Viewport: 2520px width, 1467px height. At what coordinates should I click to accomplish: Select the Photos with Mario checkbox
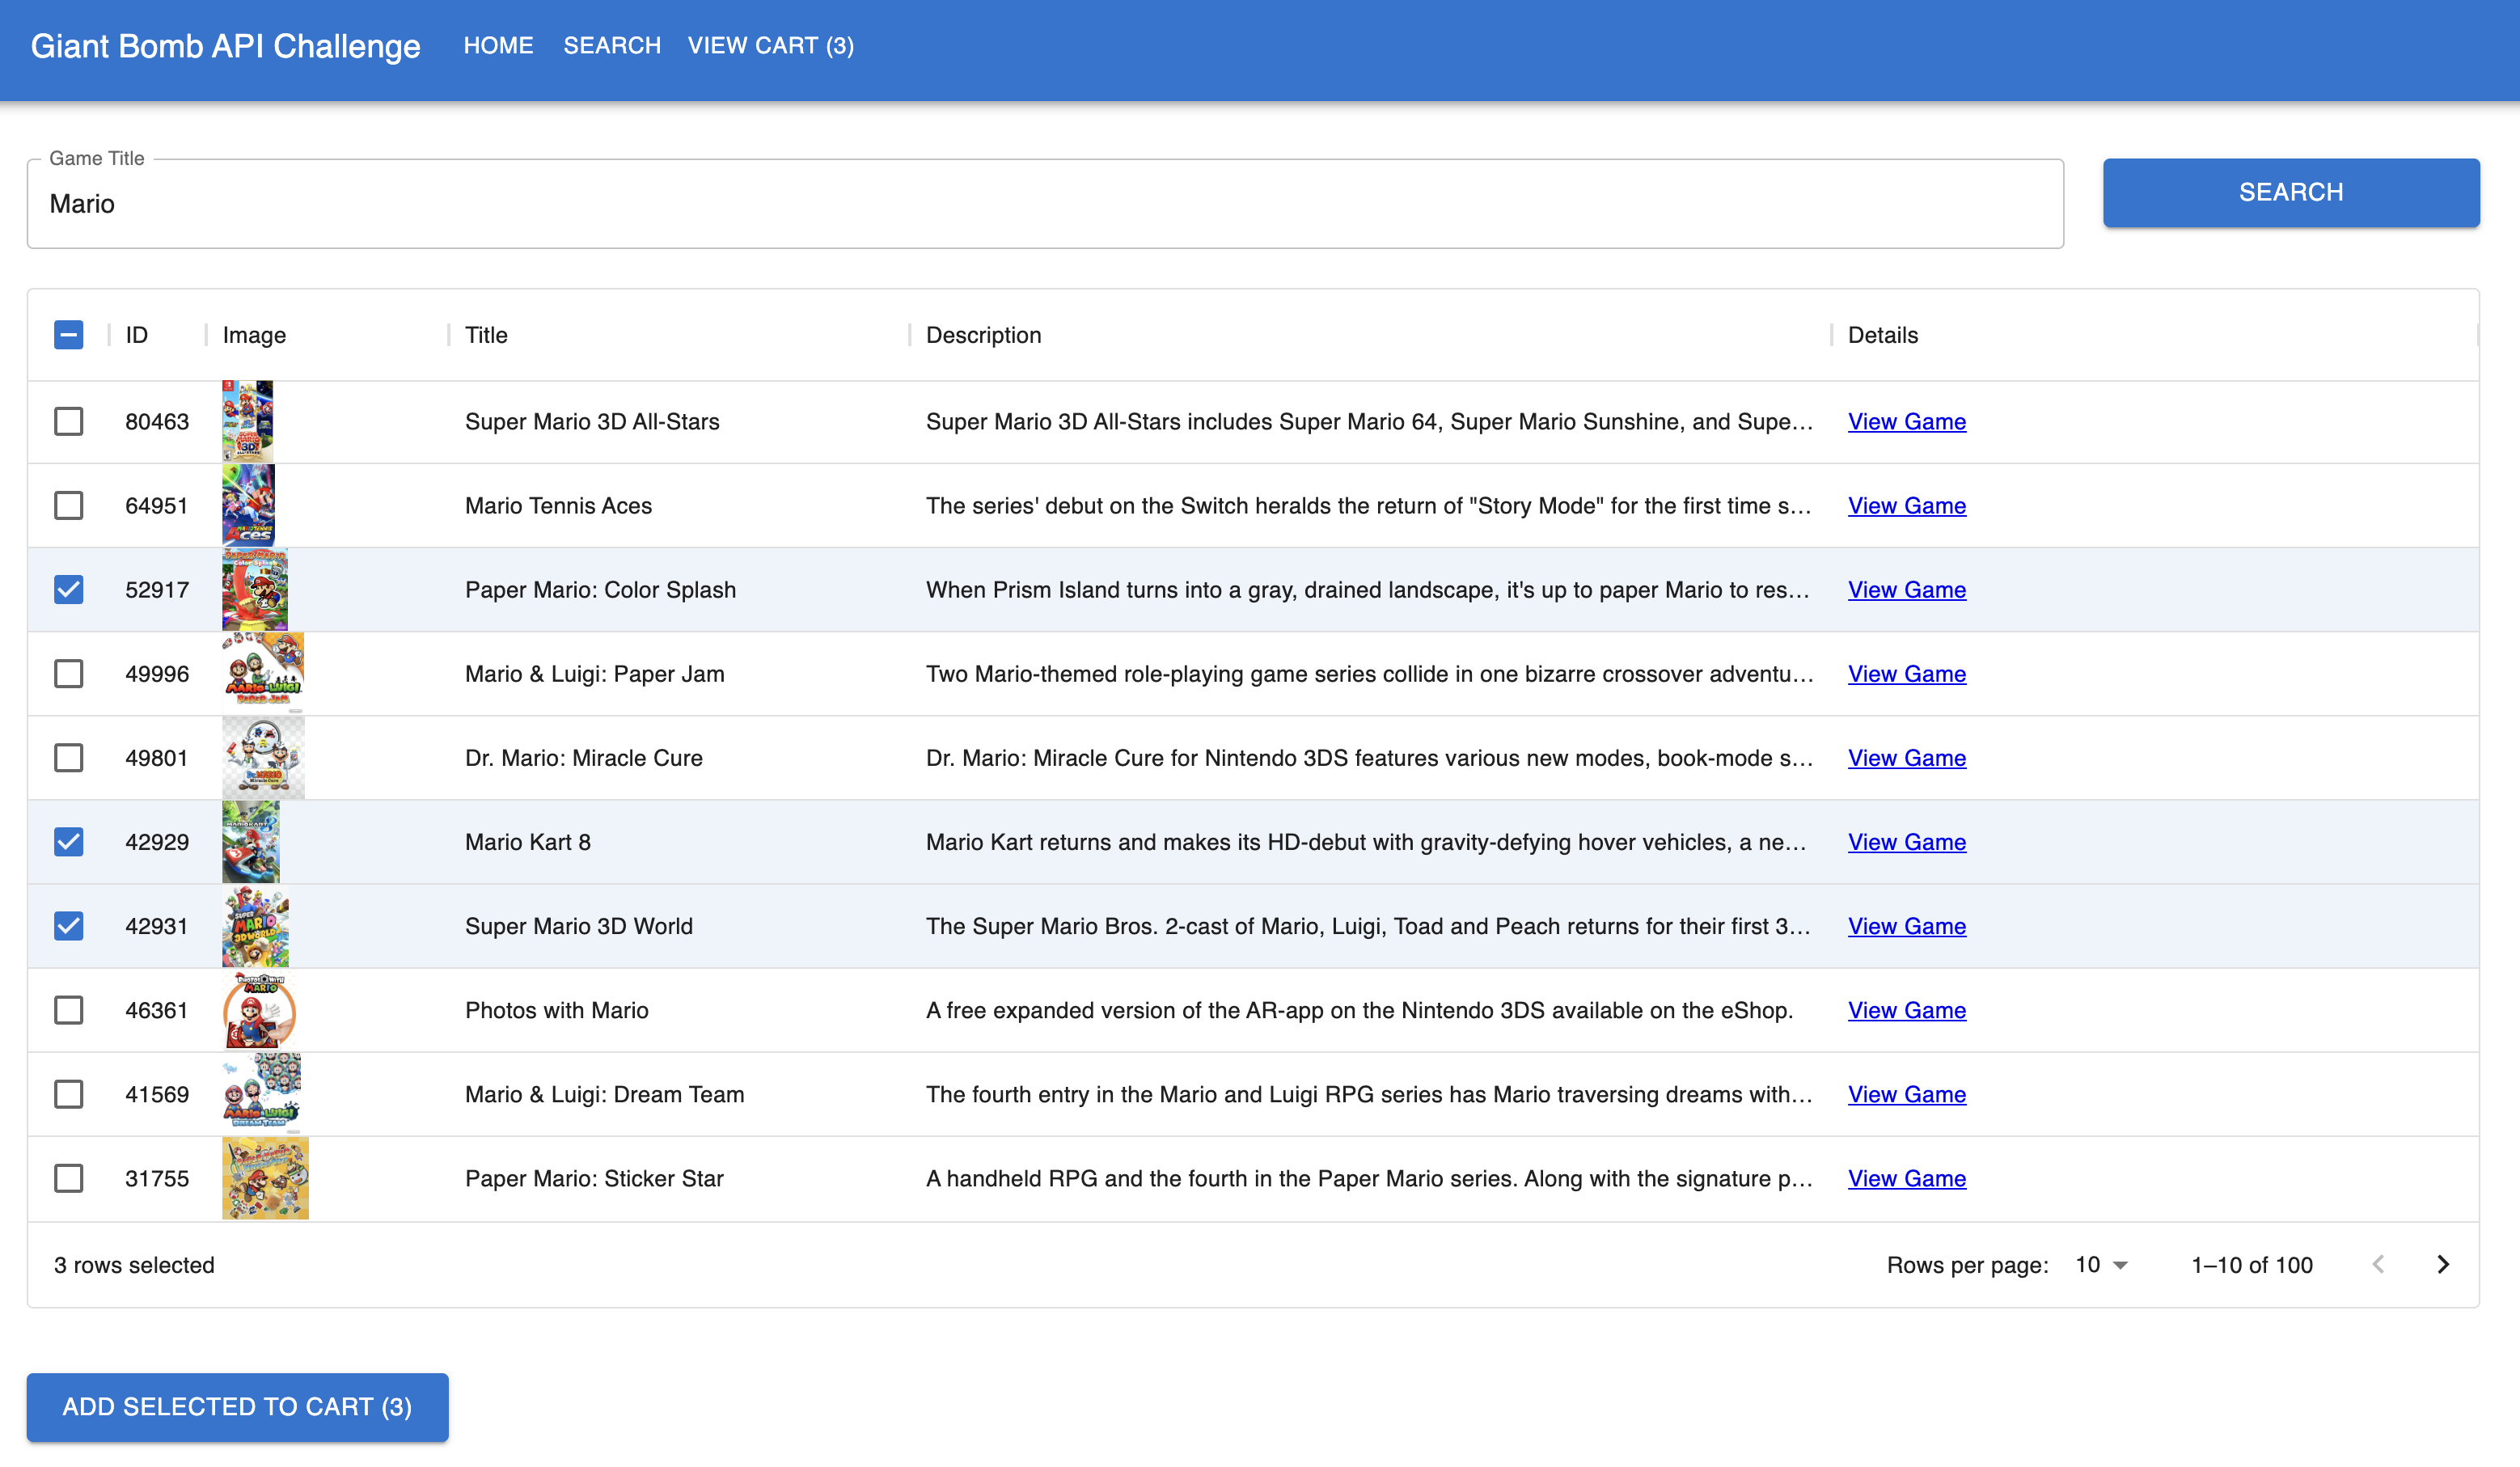(68, 1009)
